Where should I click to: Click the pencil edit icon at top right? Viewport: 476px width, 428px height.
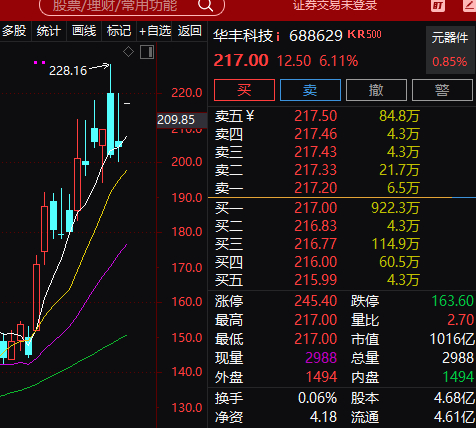(x=470, y=5)
